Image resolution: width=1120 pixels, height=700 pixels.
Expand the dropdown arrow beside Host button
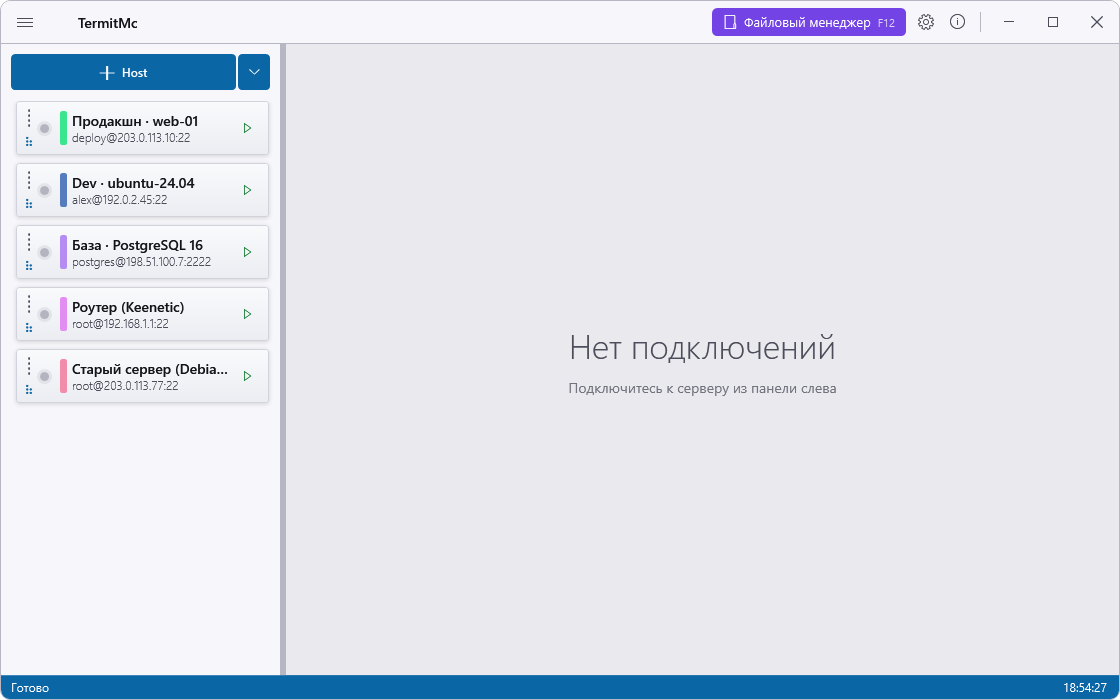pyautogui.click(x=254, y=72)
